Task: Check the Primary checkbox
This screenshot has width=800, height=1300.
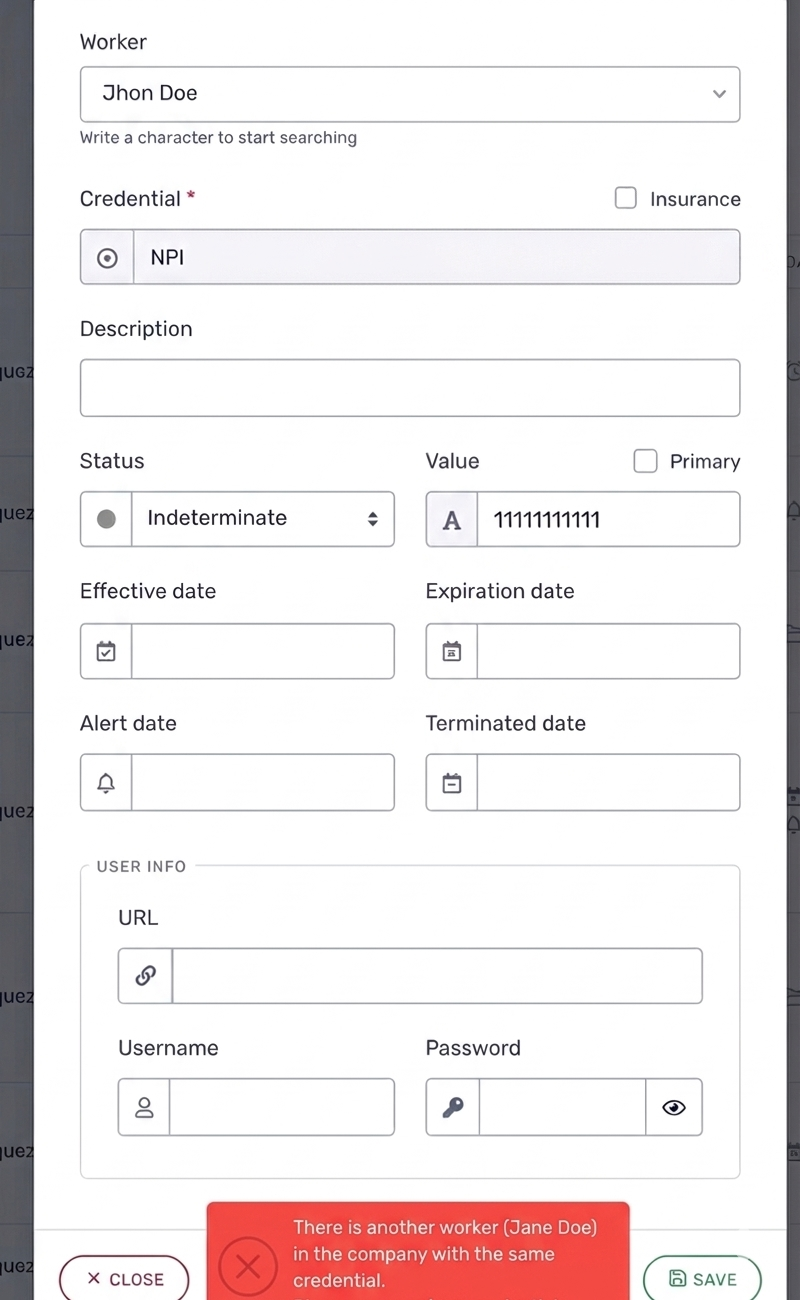Action: [646, 461]
